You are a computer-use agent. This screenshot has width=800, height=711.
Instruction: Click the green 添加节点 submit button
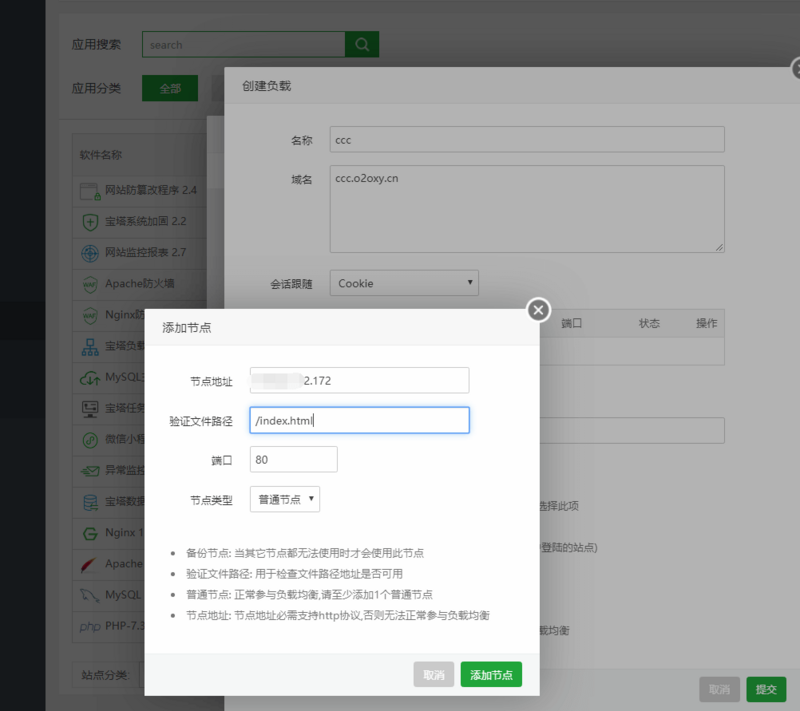[x=490, y=674]
